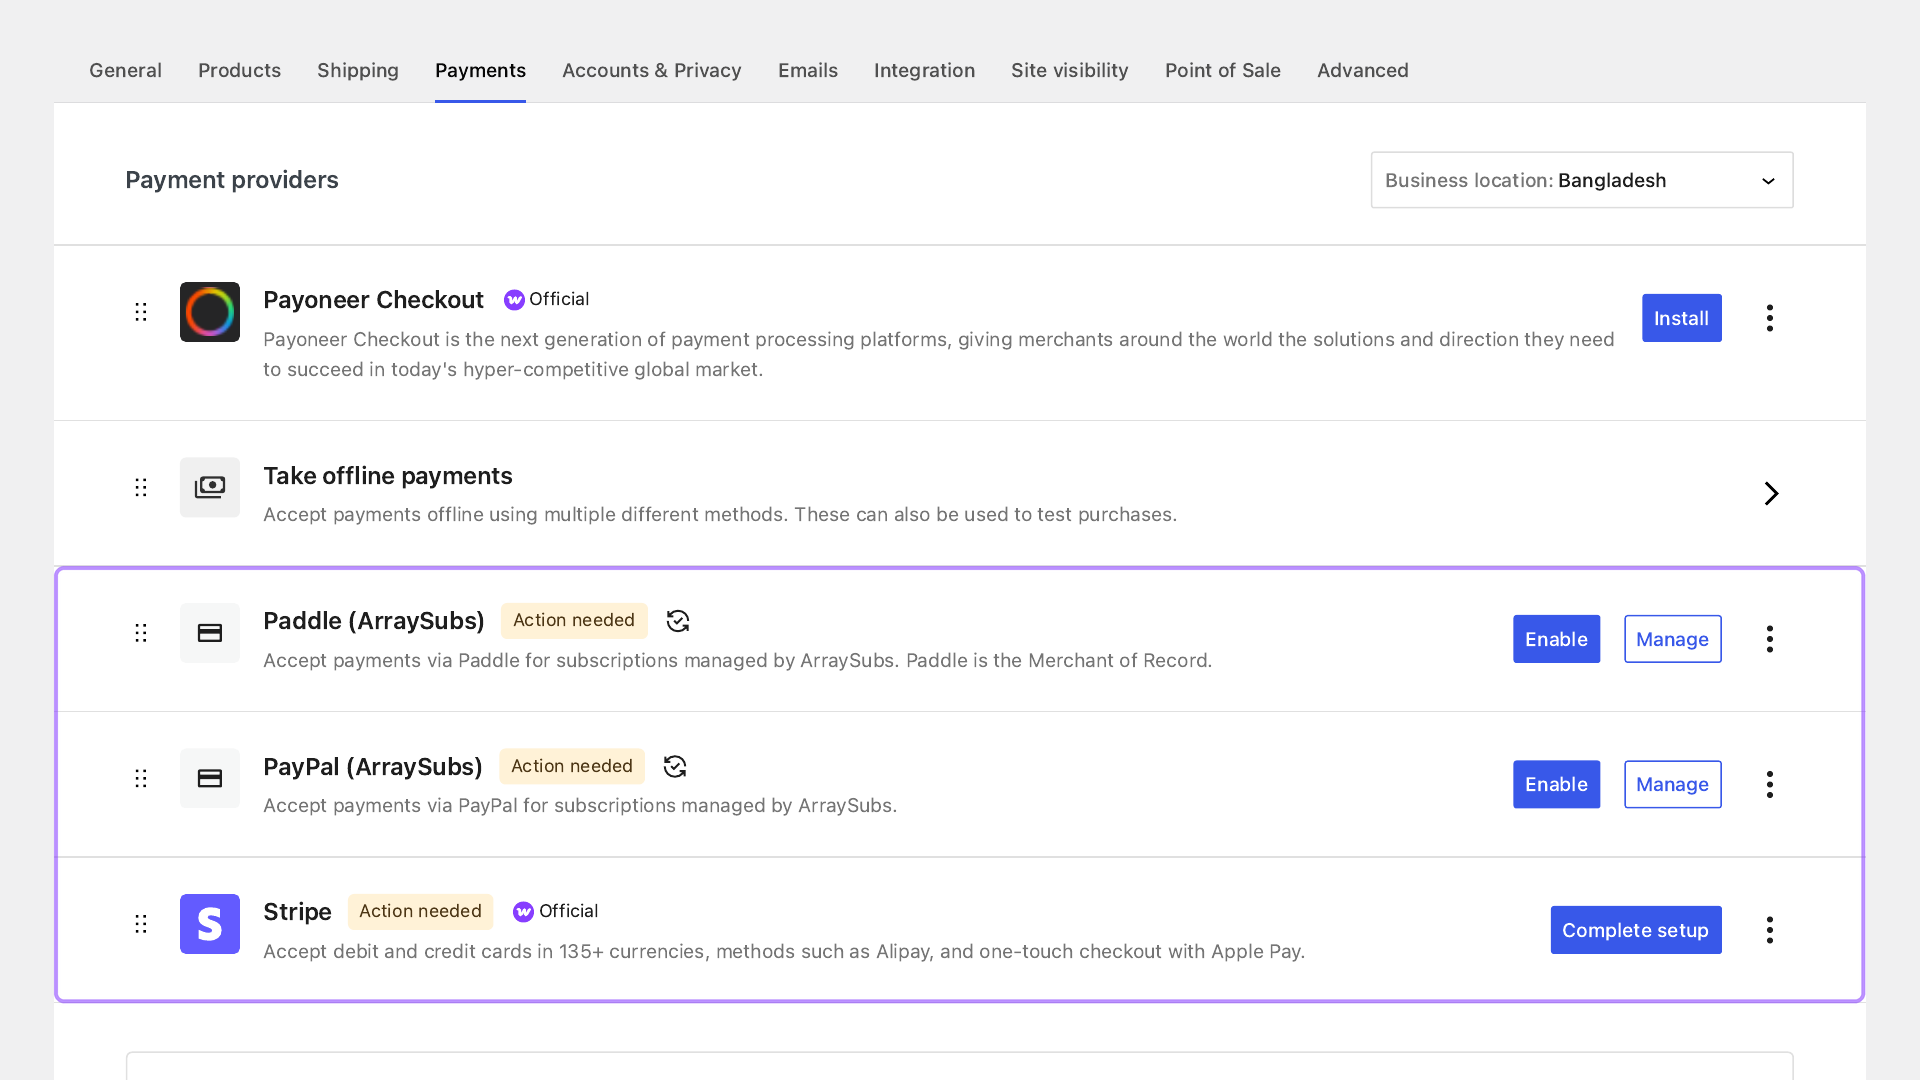Click the Payment providers heading
Image resolution: width=1920 pixels, height=1080 pixels.
(x=232, y=180)
